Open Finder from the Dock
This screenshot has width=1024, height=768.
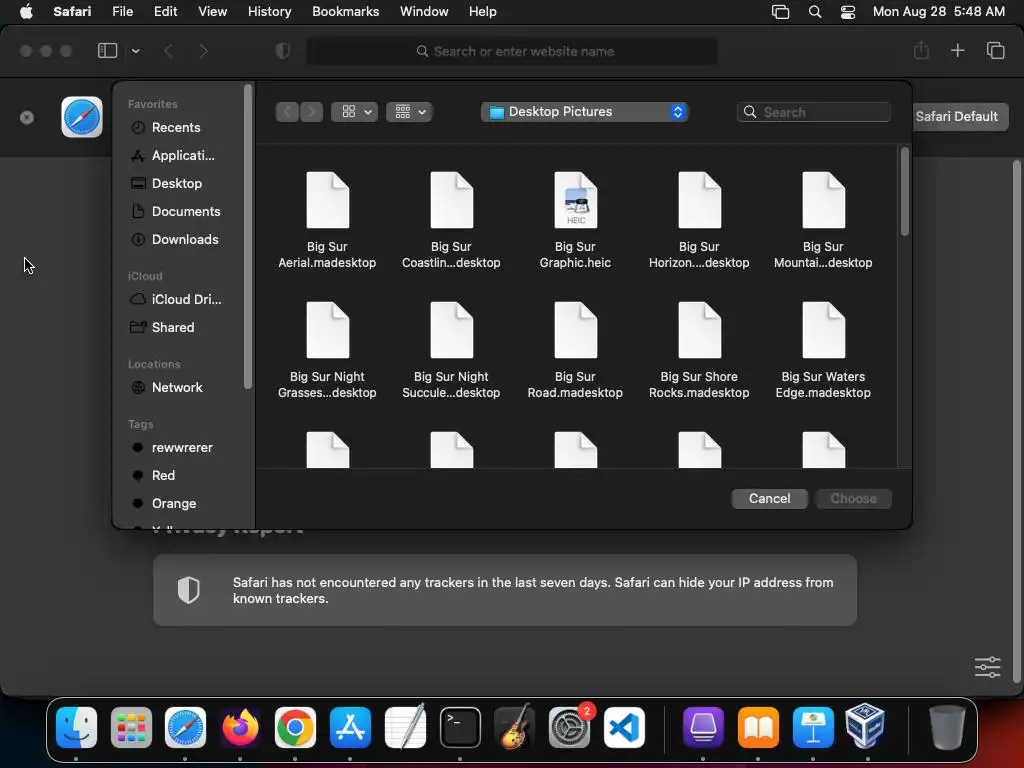(x=76, y=727)
